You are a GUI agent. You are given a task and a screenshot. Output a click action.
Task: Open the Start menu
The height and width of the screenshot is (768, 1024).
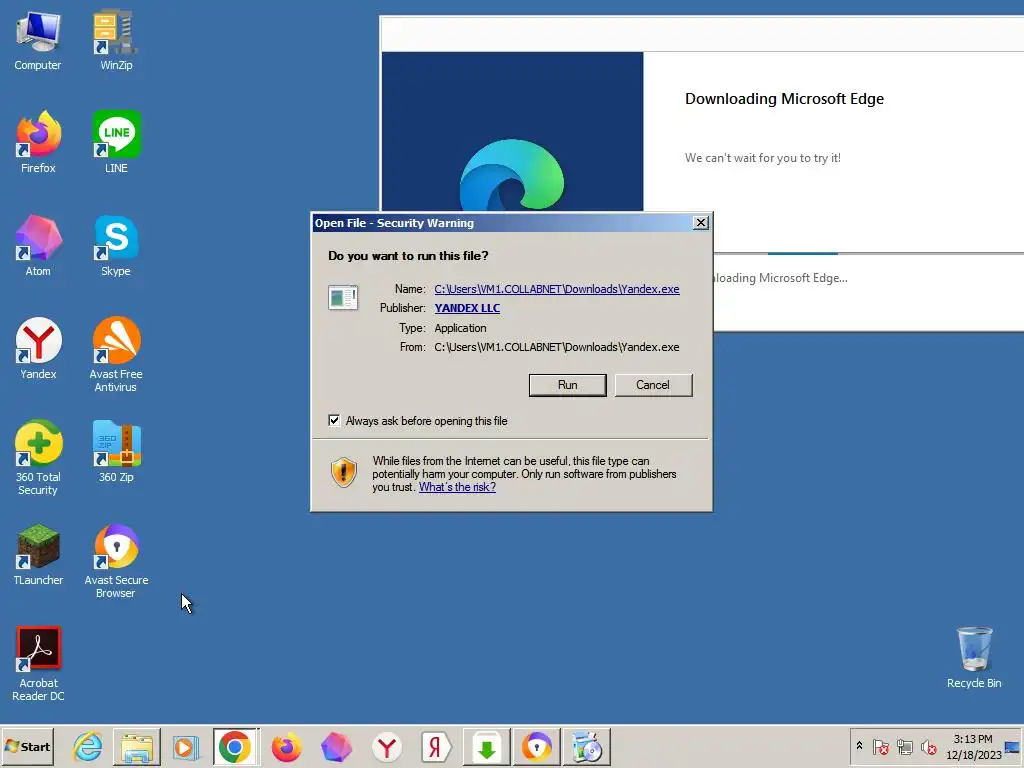27,746
